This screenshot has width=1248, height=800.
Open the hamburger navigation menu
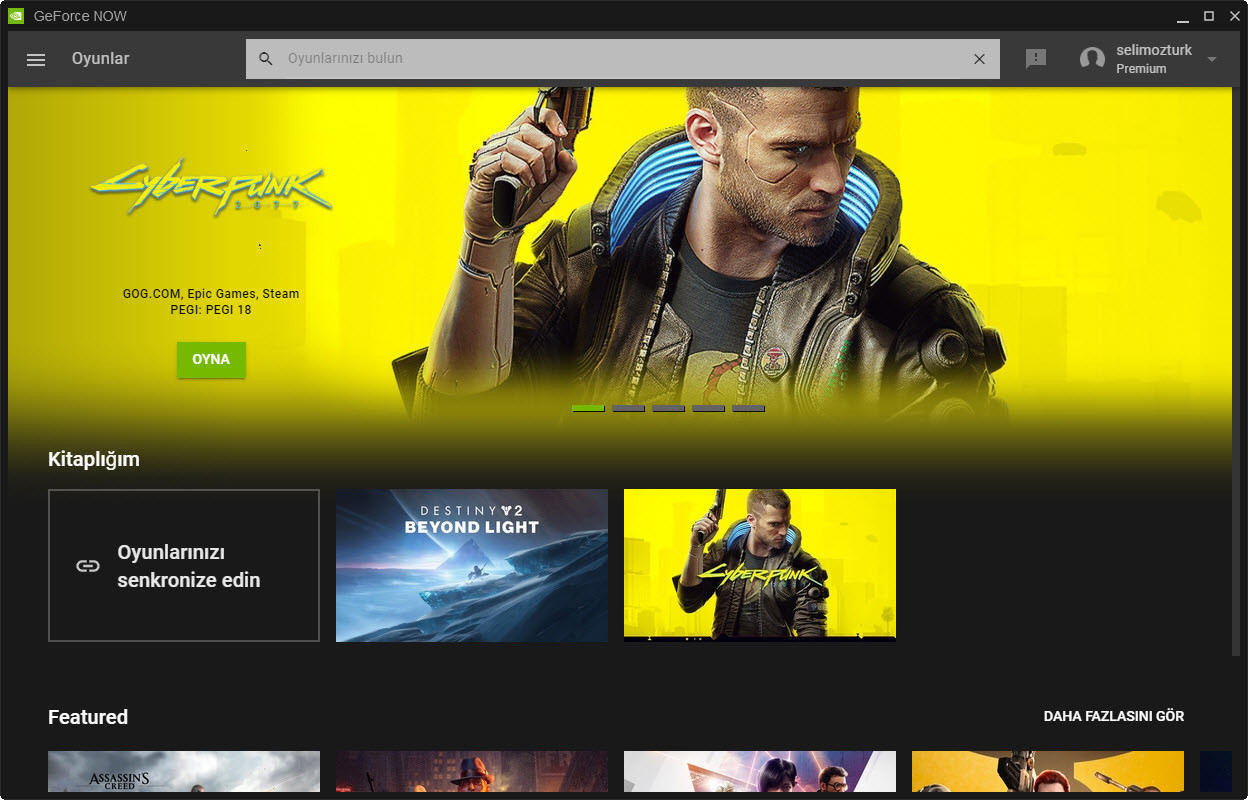36,59
